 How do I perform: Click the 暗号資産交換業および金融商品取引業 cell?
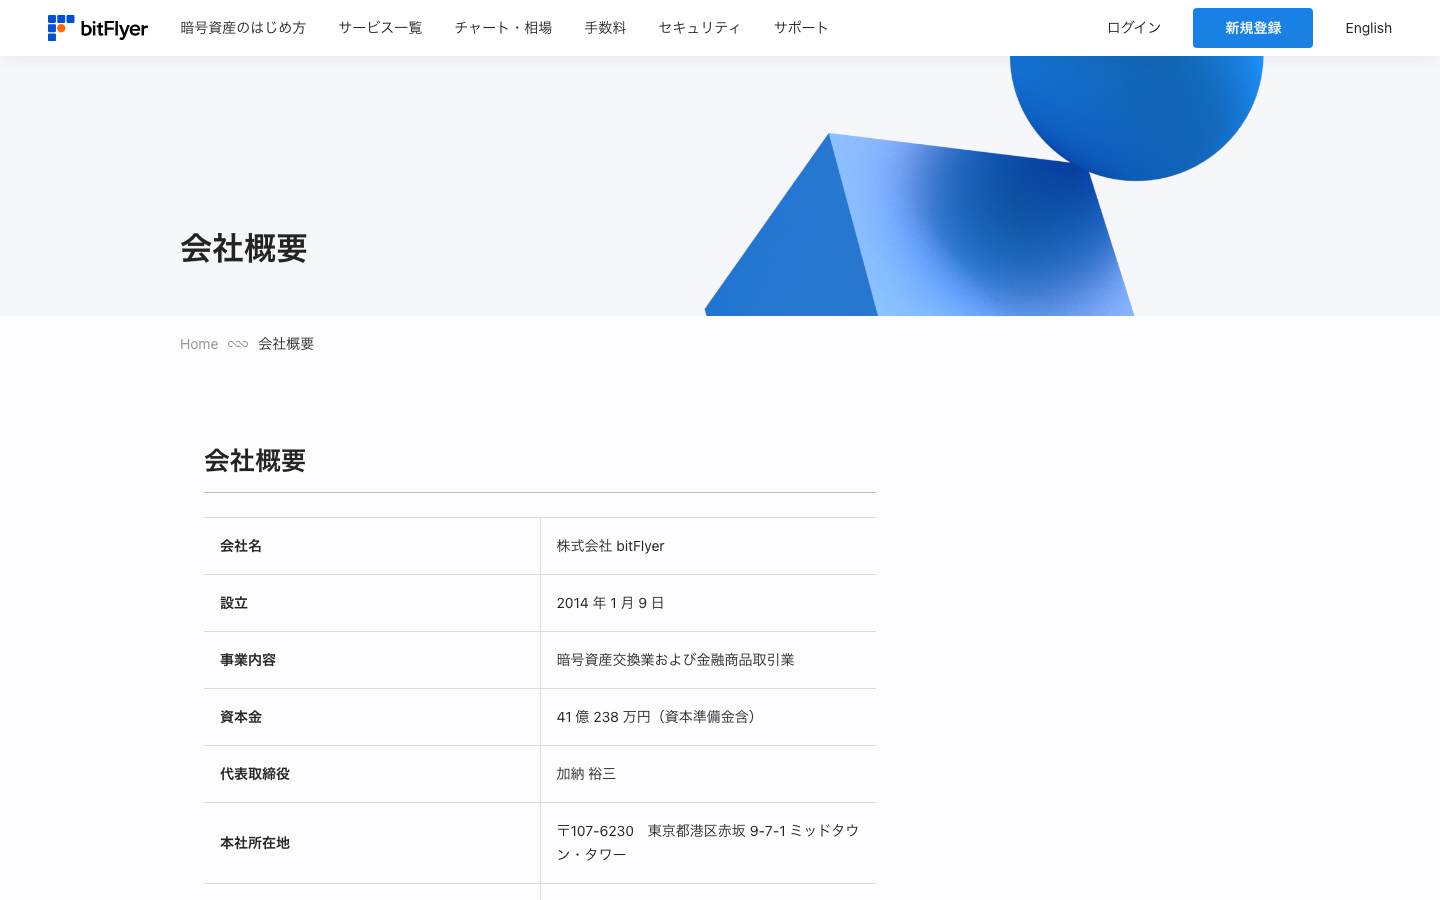click(708, 660)
